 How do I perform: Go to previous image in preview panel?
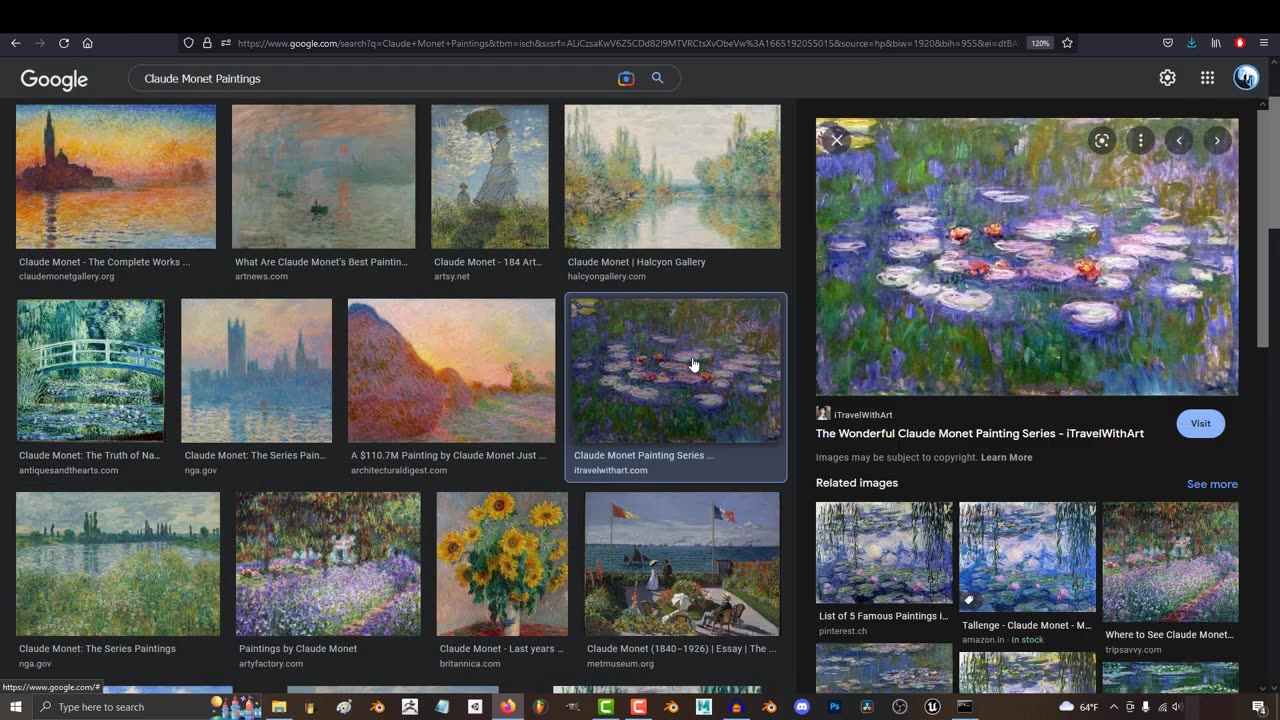(1179, 140)
